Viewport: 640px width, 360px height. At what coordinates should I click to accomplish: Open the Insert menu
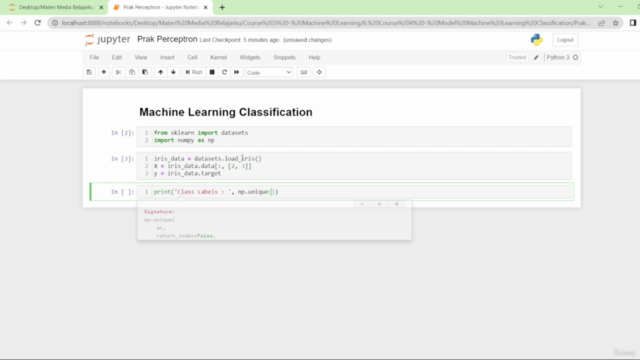pos(167,58)
